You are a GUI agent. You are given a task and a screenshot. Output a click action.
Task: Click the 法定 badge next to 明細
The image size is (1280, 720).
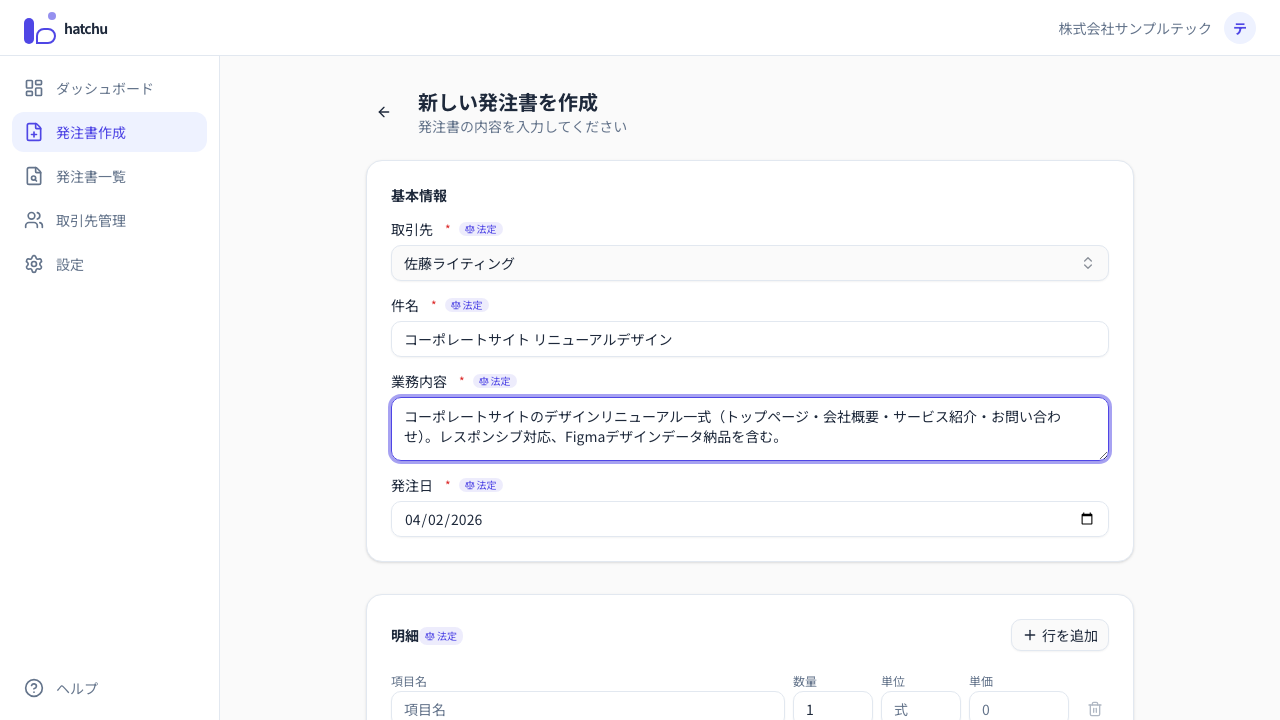[x=441, y=636]
